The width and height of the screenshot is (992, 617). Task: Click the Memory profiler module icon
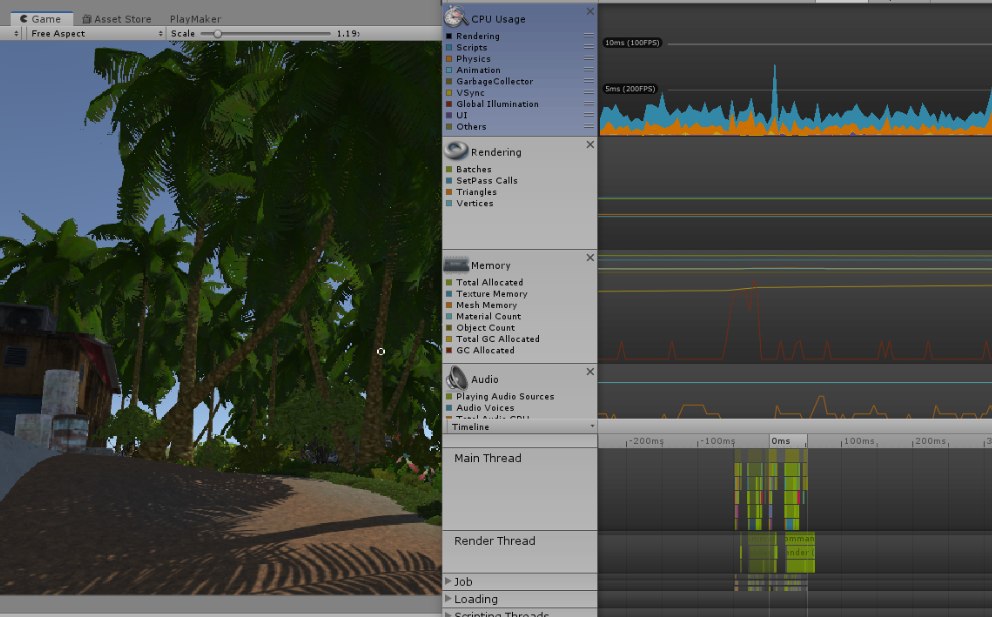click(456, 264)
